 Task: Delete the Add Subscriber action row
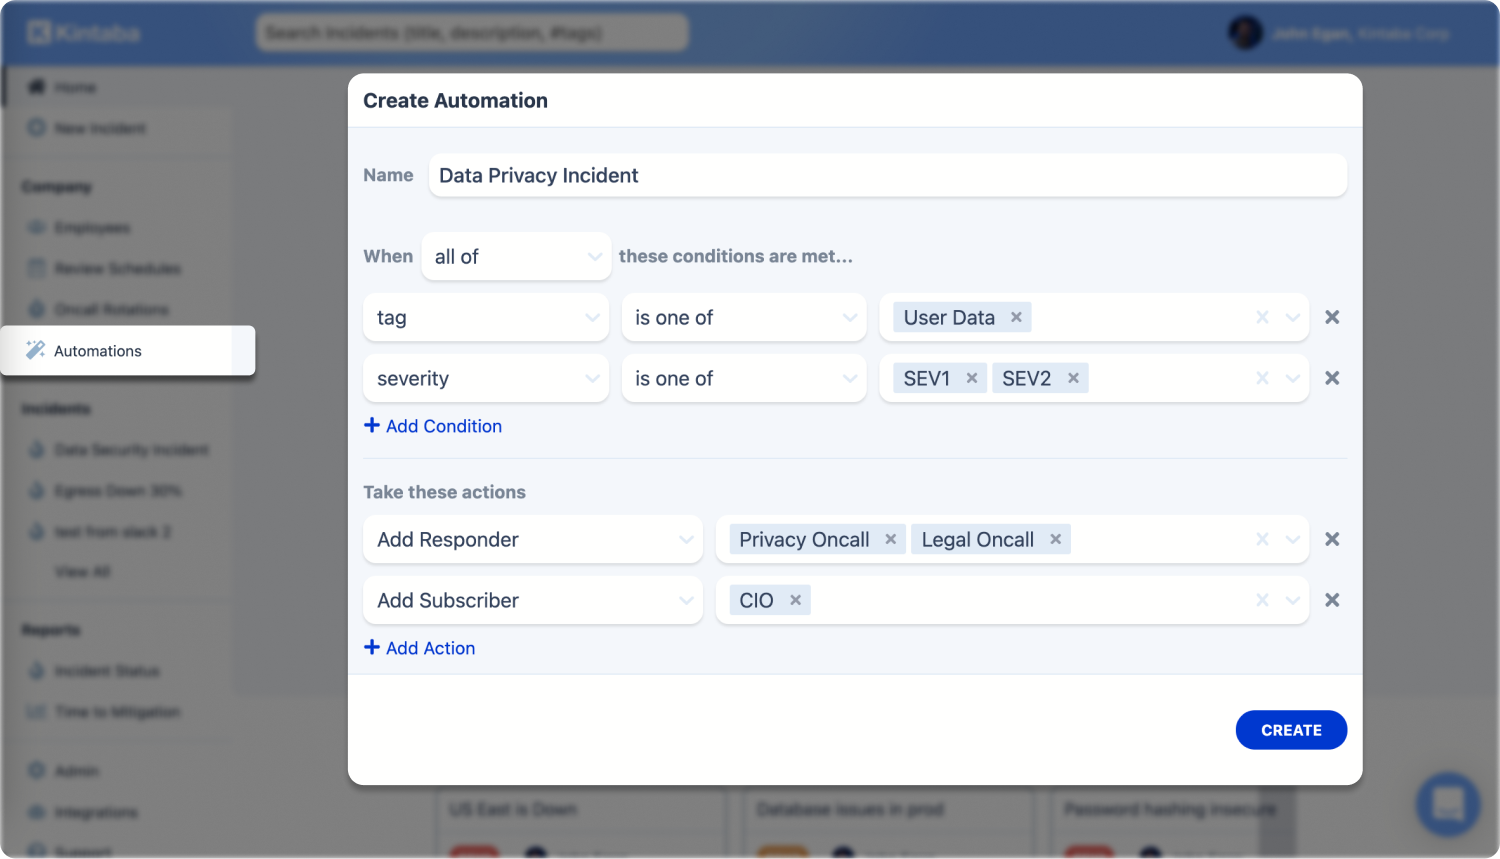tap(1332, 600)
